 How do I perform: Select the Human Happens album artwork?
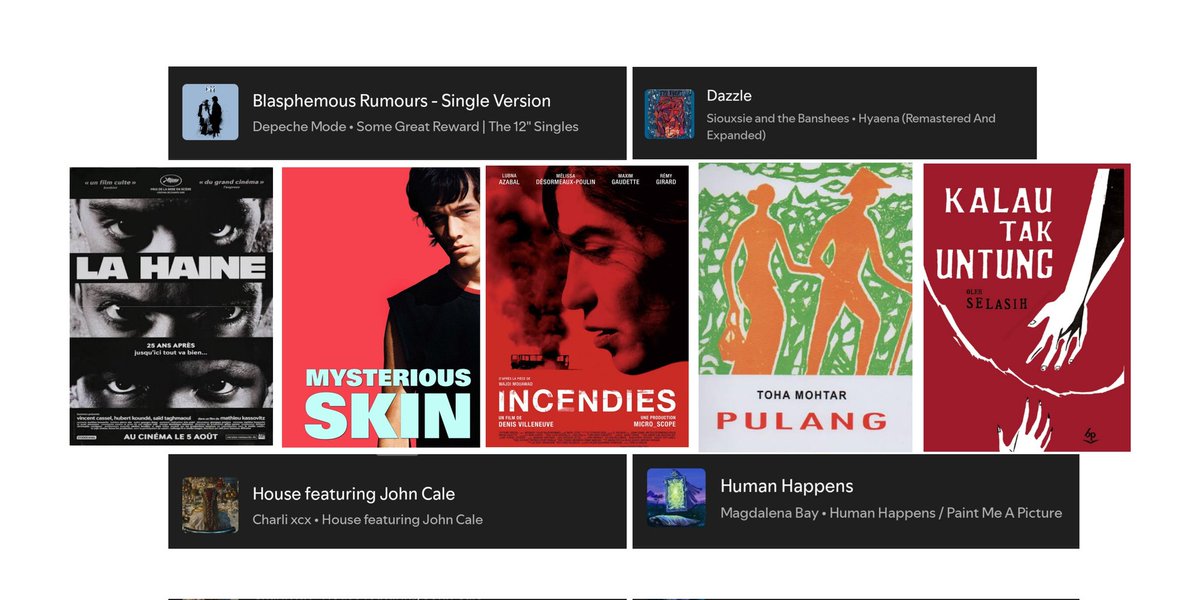(676, 497)
